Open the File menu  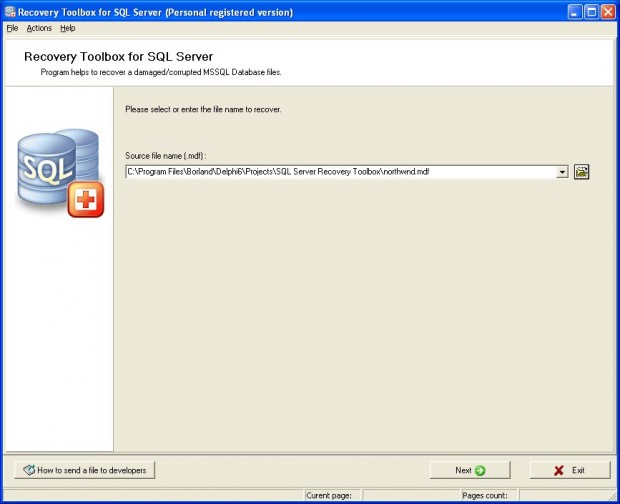[x=12, y=28]
